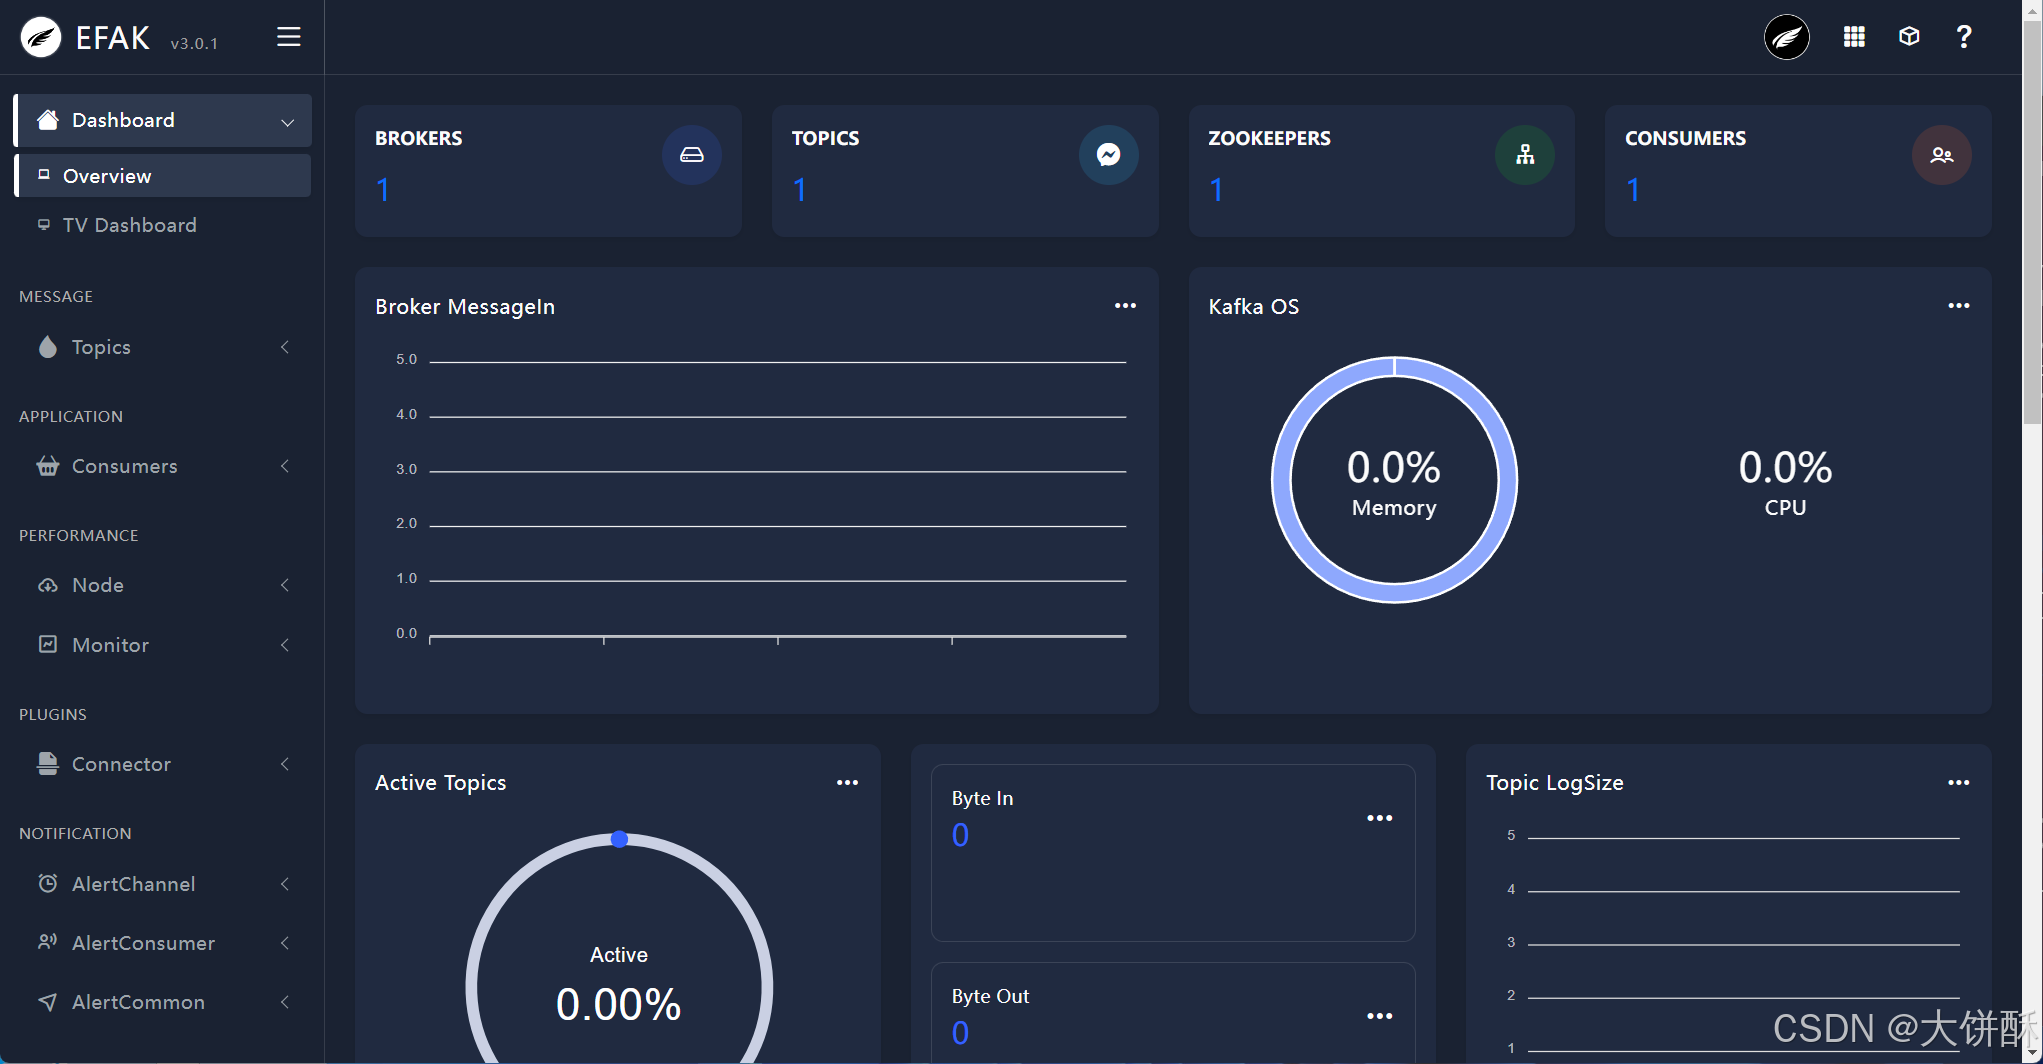
Task: Expand the Node submenu chevron
Action: 285,585
